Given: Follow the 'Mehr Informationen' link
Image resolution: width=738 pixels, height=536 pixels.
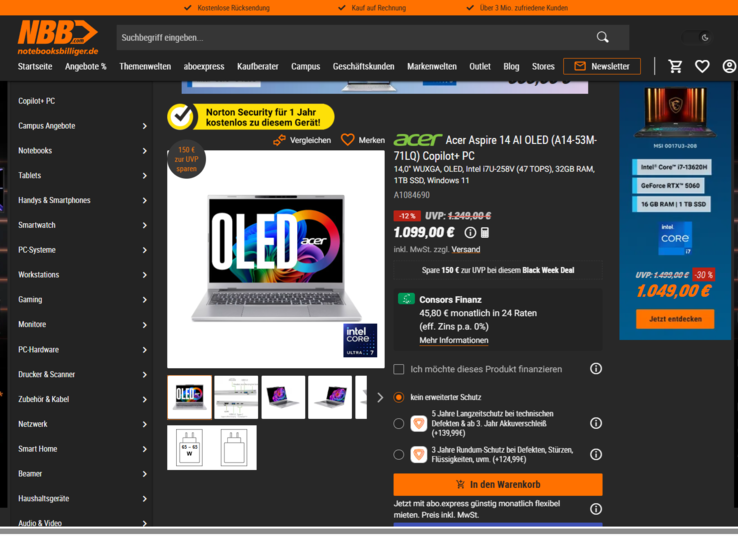Looking at the screenshot, I should point(454,340).
